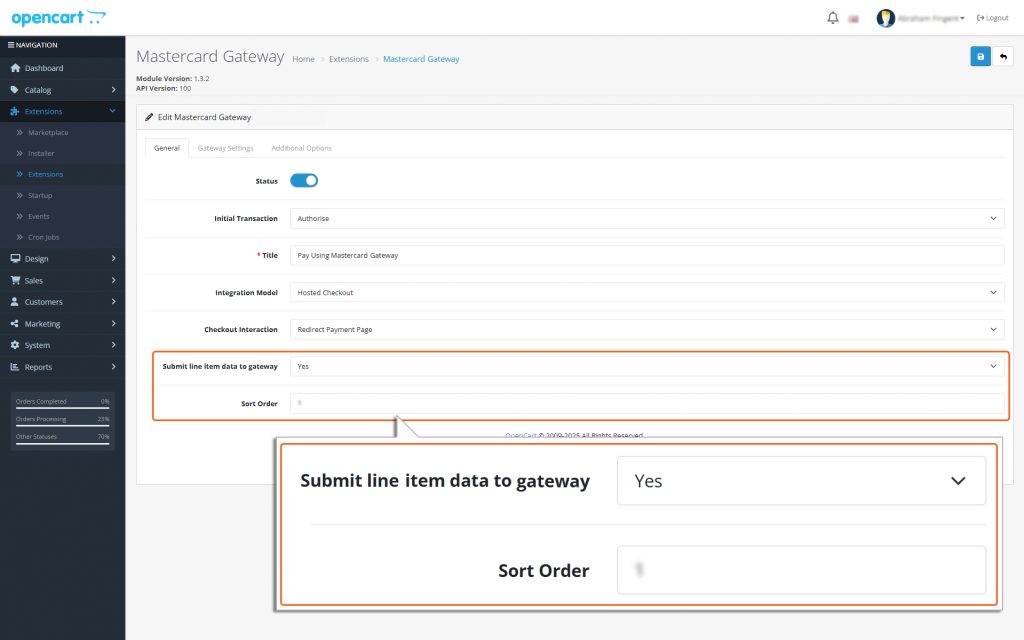Toggle the Status switch off

pos(304,180)
